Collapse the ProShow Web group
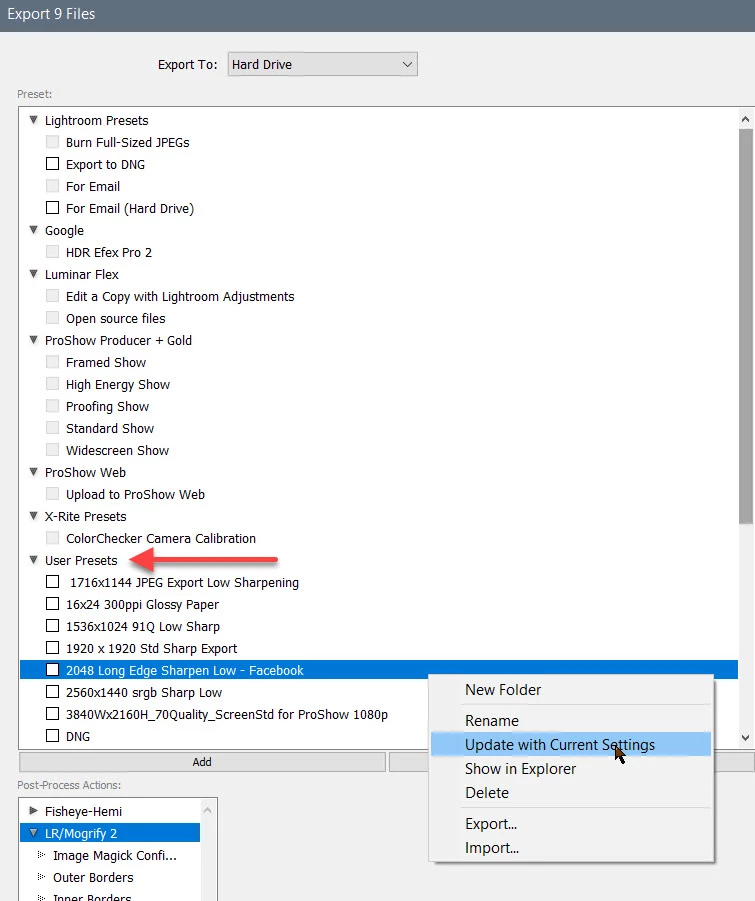Viewport: 755px width, 901px height. (33, 472)
